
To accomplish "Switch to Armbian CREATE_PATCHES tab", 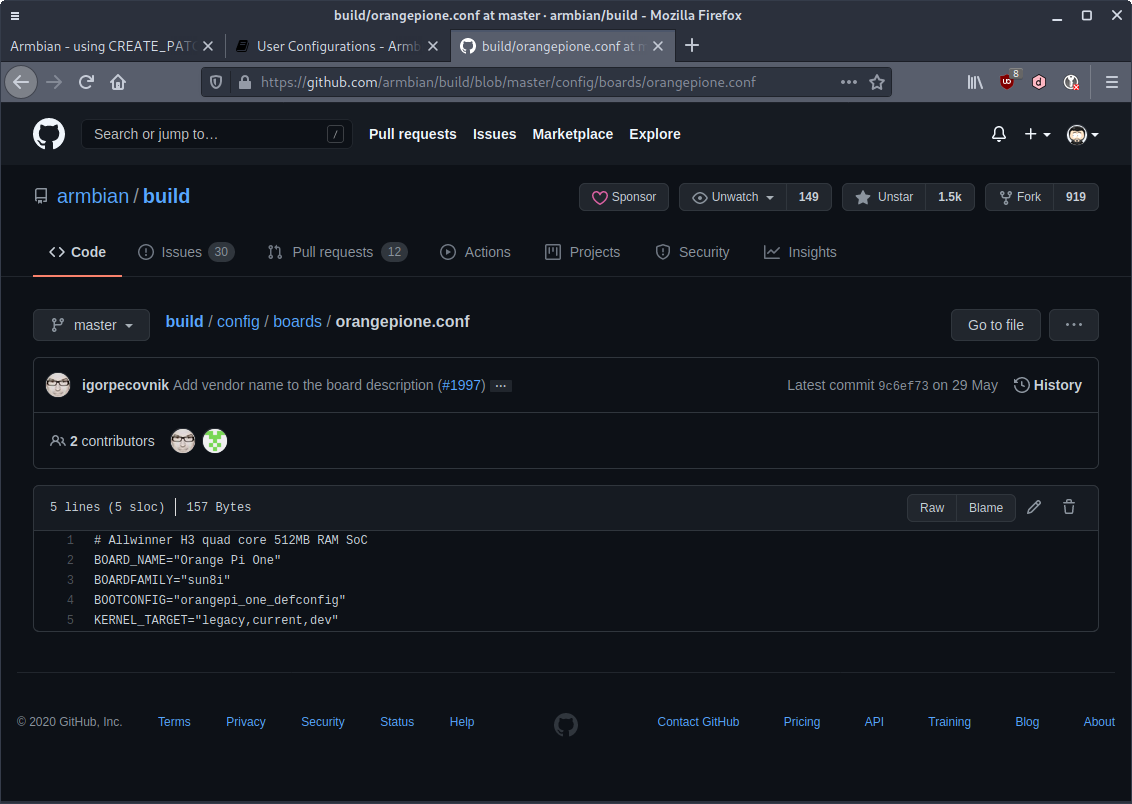I will coord(102,46).
